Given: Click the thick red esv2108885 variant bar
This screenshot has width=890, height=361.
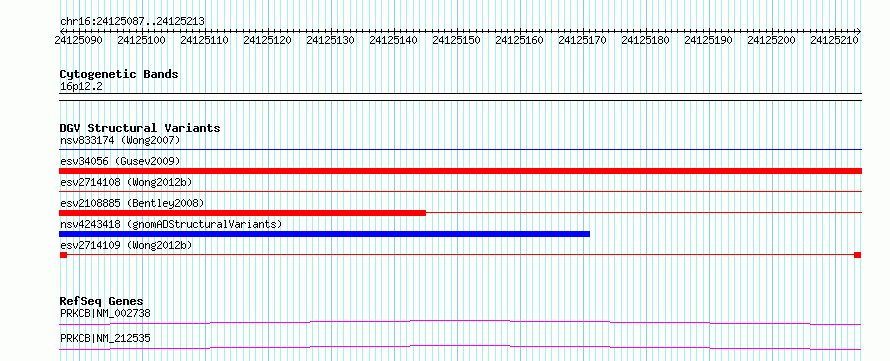Looking at the screenshot, I should pyautogui.click(x=242, y=213).
